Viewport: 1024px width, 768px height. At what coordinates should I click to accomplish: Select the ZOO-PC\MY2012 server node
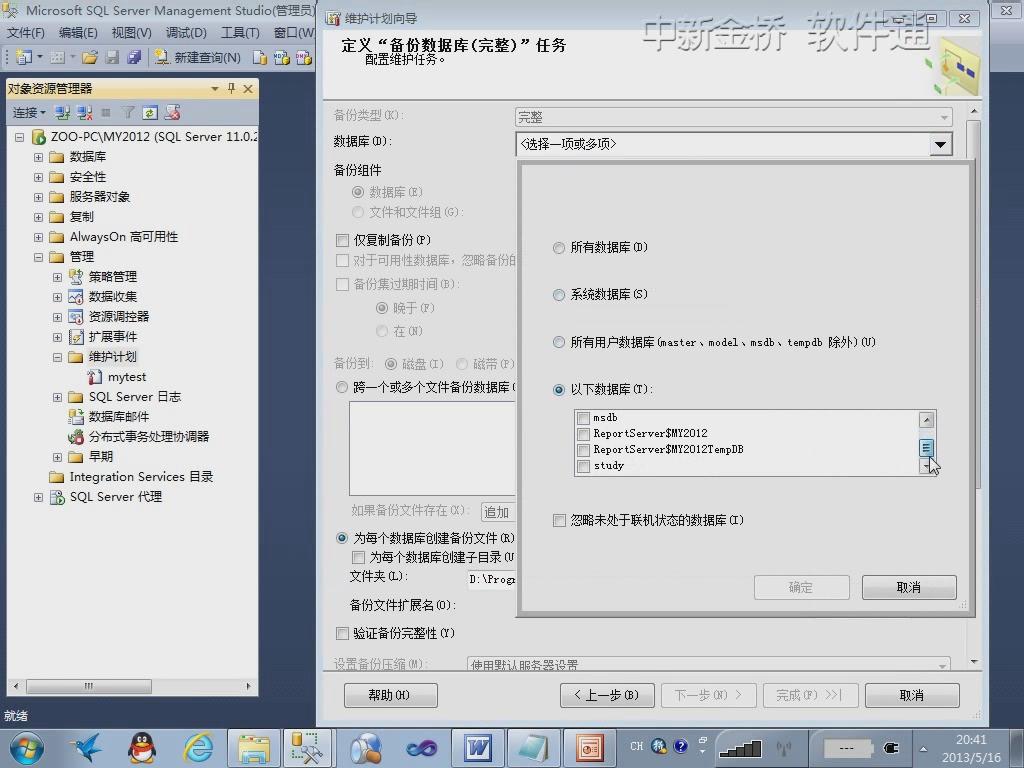(x=153, y=137)
